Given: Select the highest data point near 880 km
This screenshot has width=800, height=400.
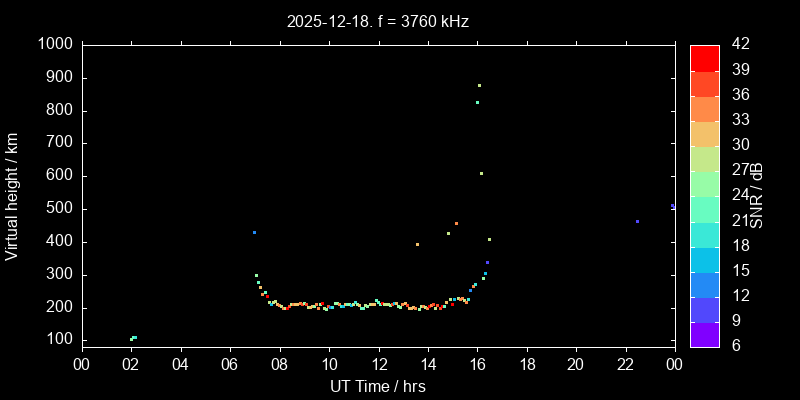Looking at the screenshot, I should (x=479, y=85).
